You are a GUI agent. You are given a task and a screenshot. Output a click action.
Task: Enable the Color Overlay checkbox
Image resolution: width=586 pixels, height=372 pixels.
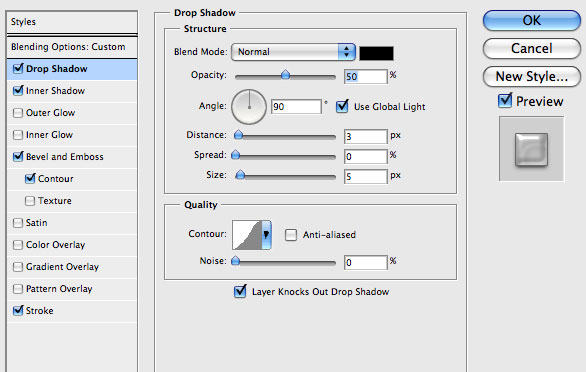click(x=18, y=245)
